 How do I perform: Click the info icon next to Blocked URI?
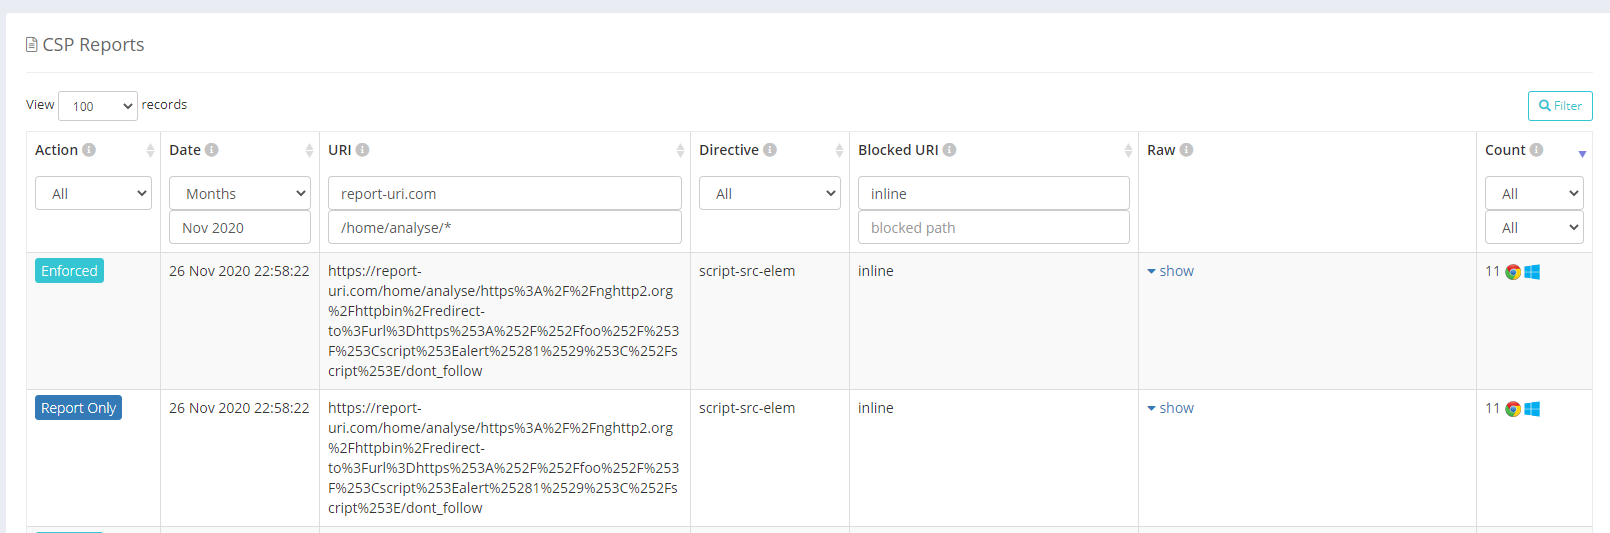[x=950, y=150]
